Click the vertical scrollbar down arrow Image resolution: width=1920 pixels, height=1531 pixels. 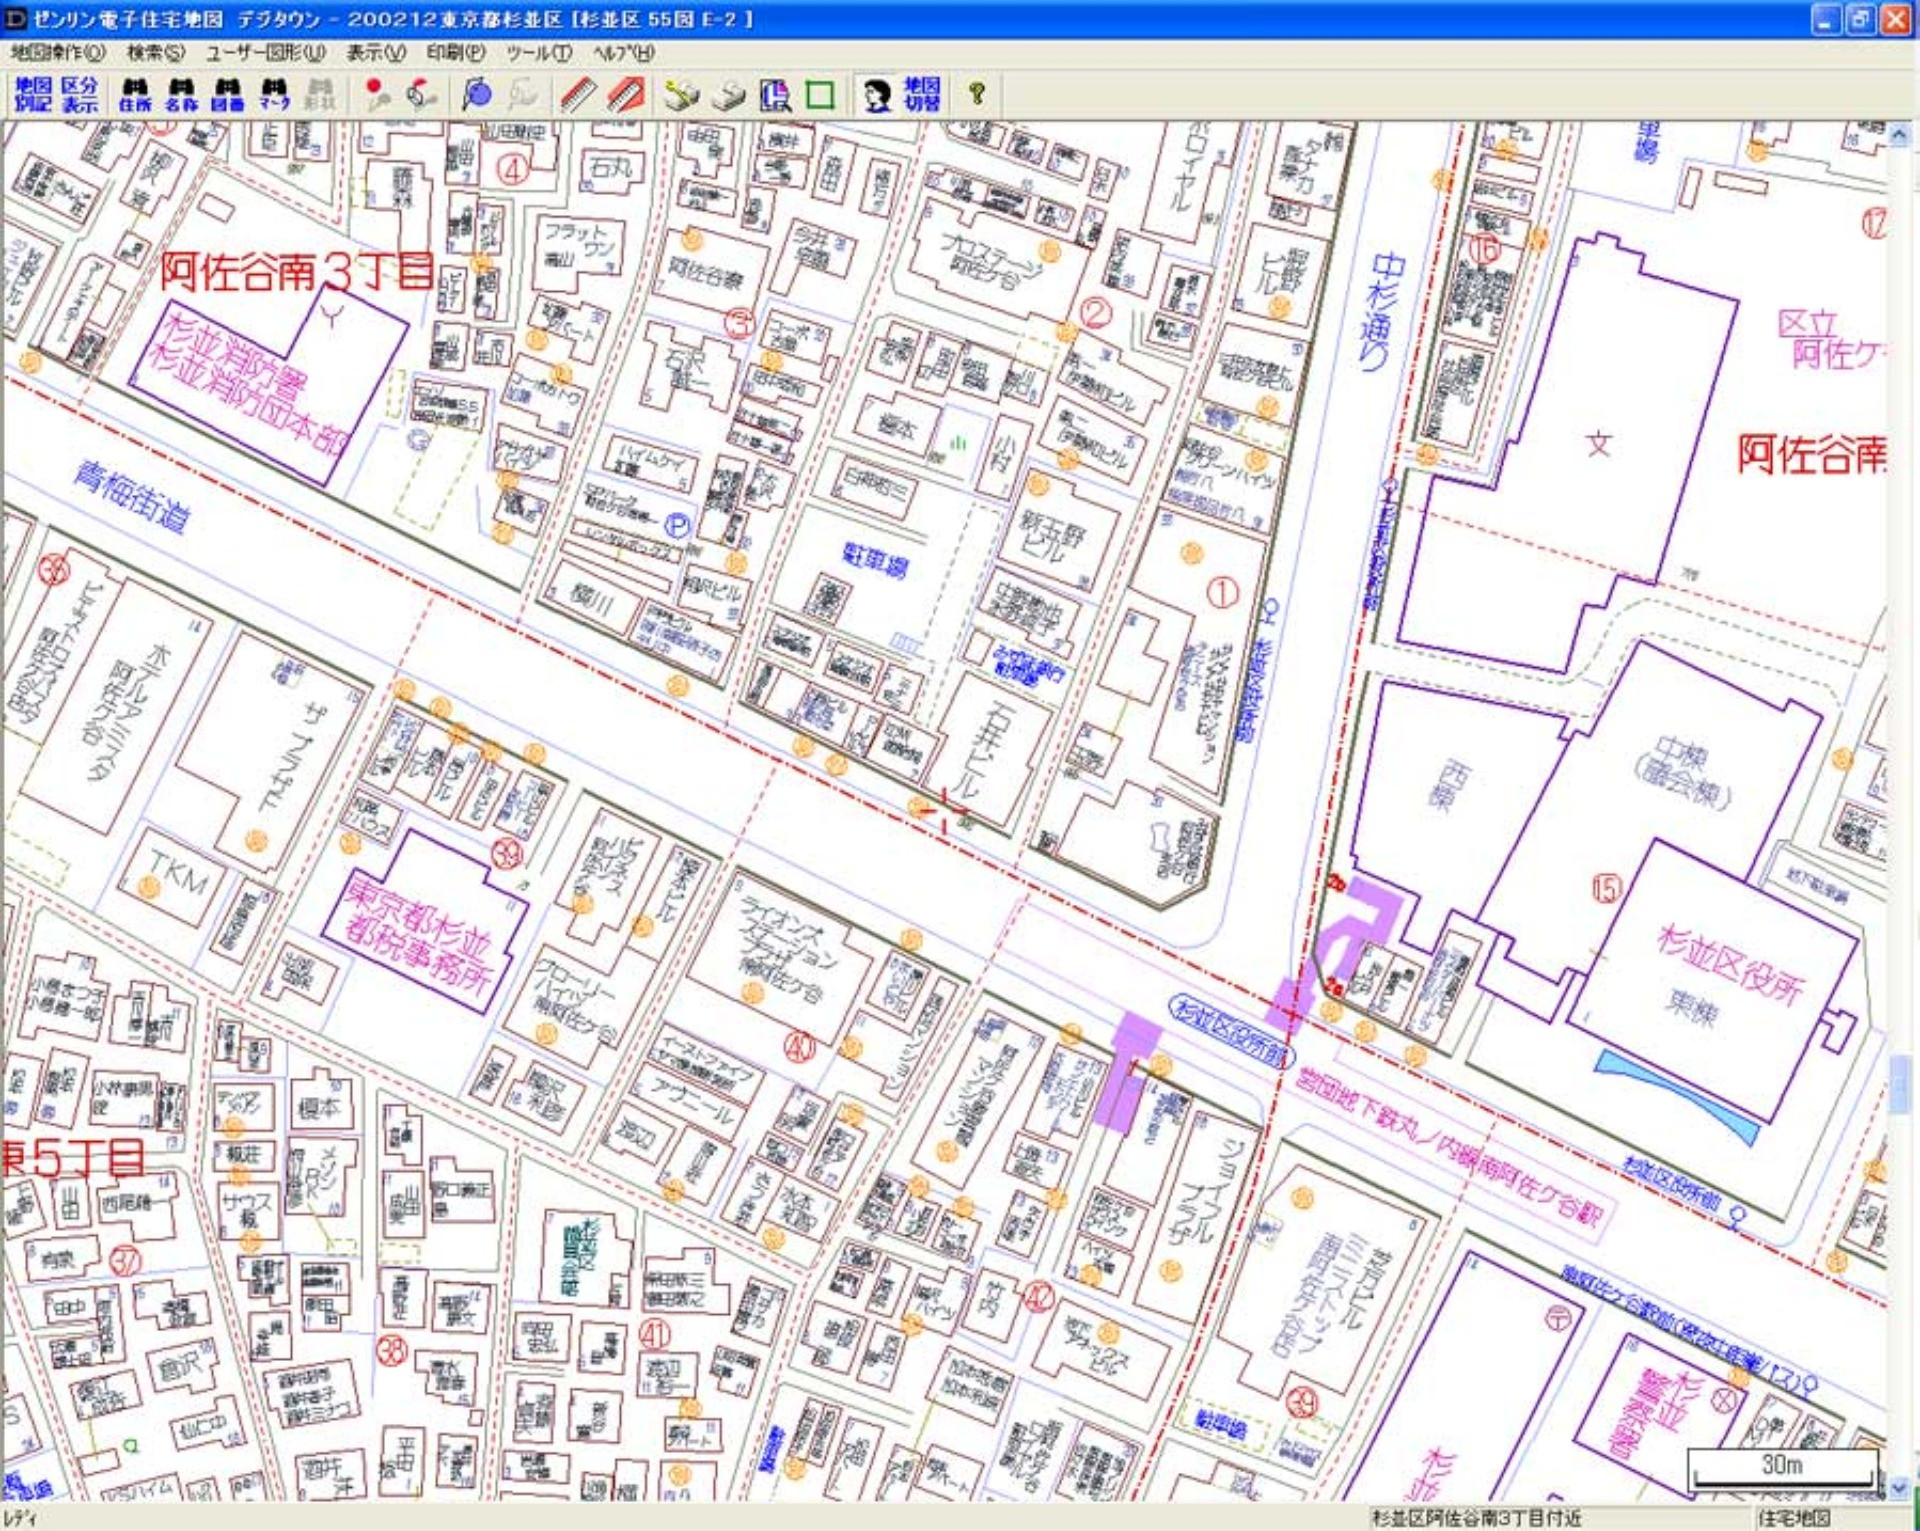coord(1900,1488)
